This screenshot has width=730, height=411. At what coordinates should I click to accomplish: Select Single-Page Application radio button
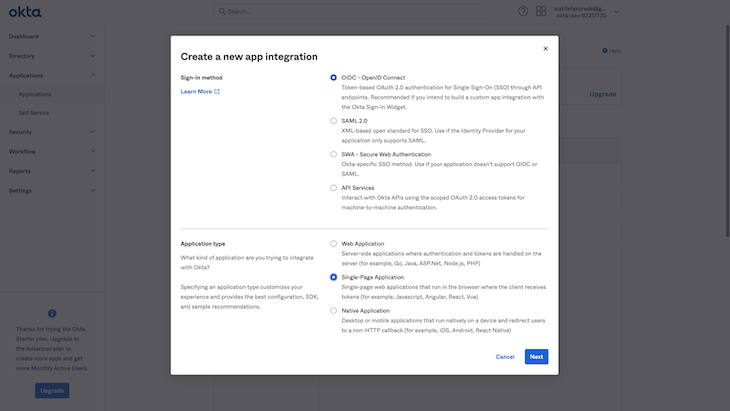(x=333, y=277)
